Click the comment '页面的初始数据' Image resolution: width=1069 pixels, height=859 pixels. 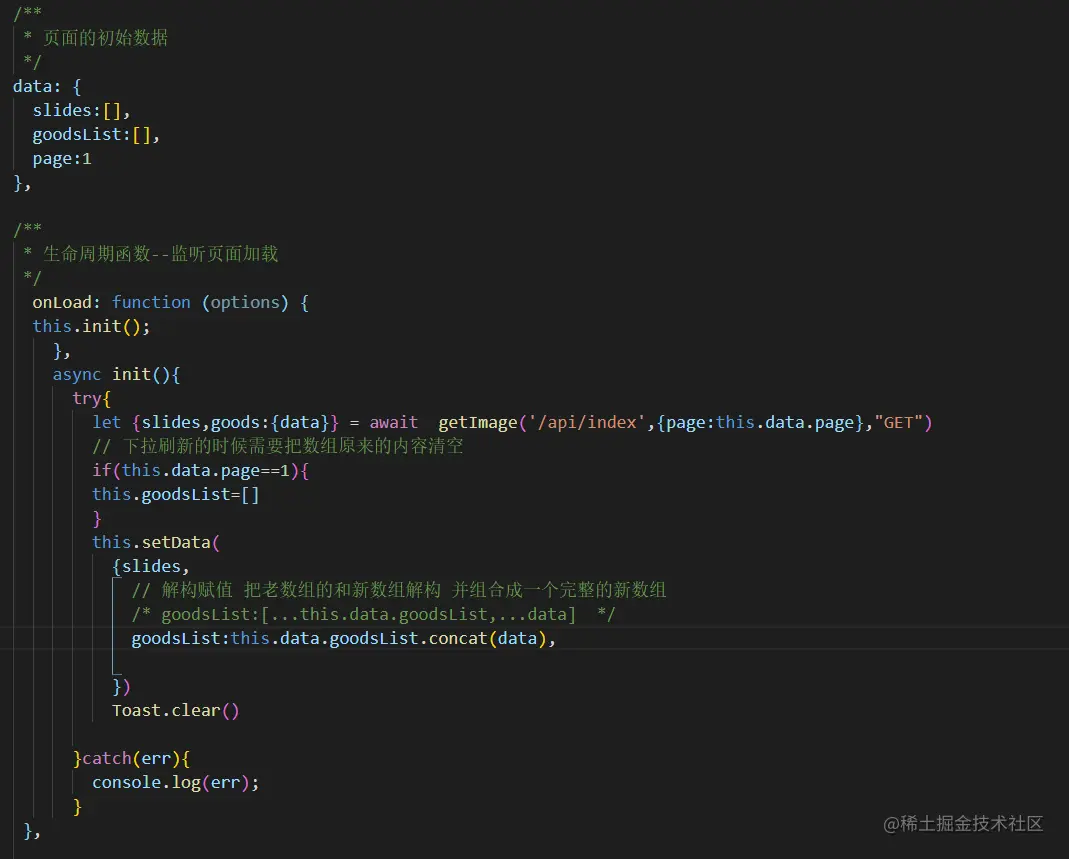(x=106, y=37)
